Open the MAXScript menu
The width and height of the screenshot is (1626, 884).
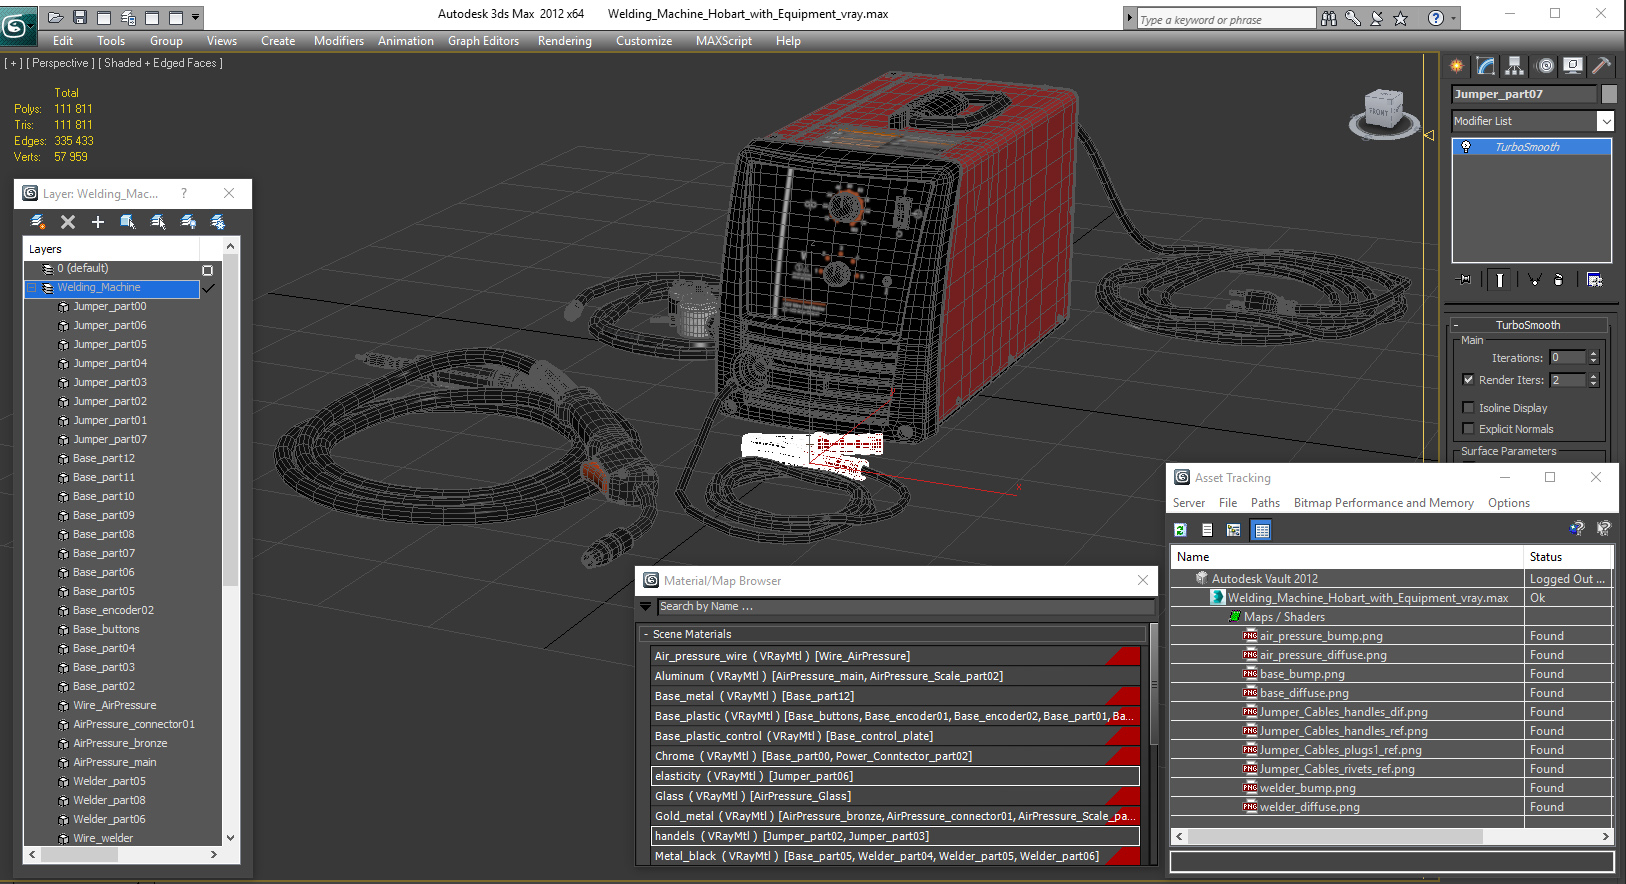click(x=724, y=41)
